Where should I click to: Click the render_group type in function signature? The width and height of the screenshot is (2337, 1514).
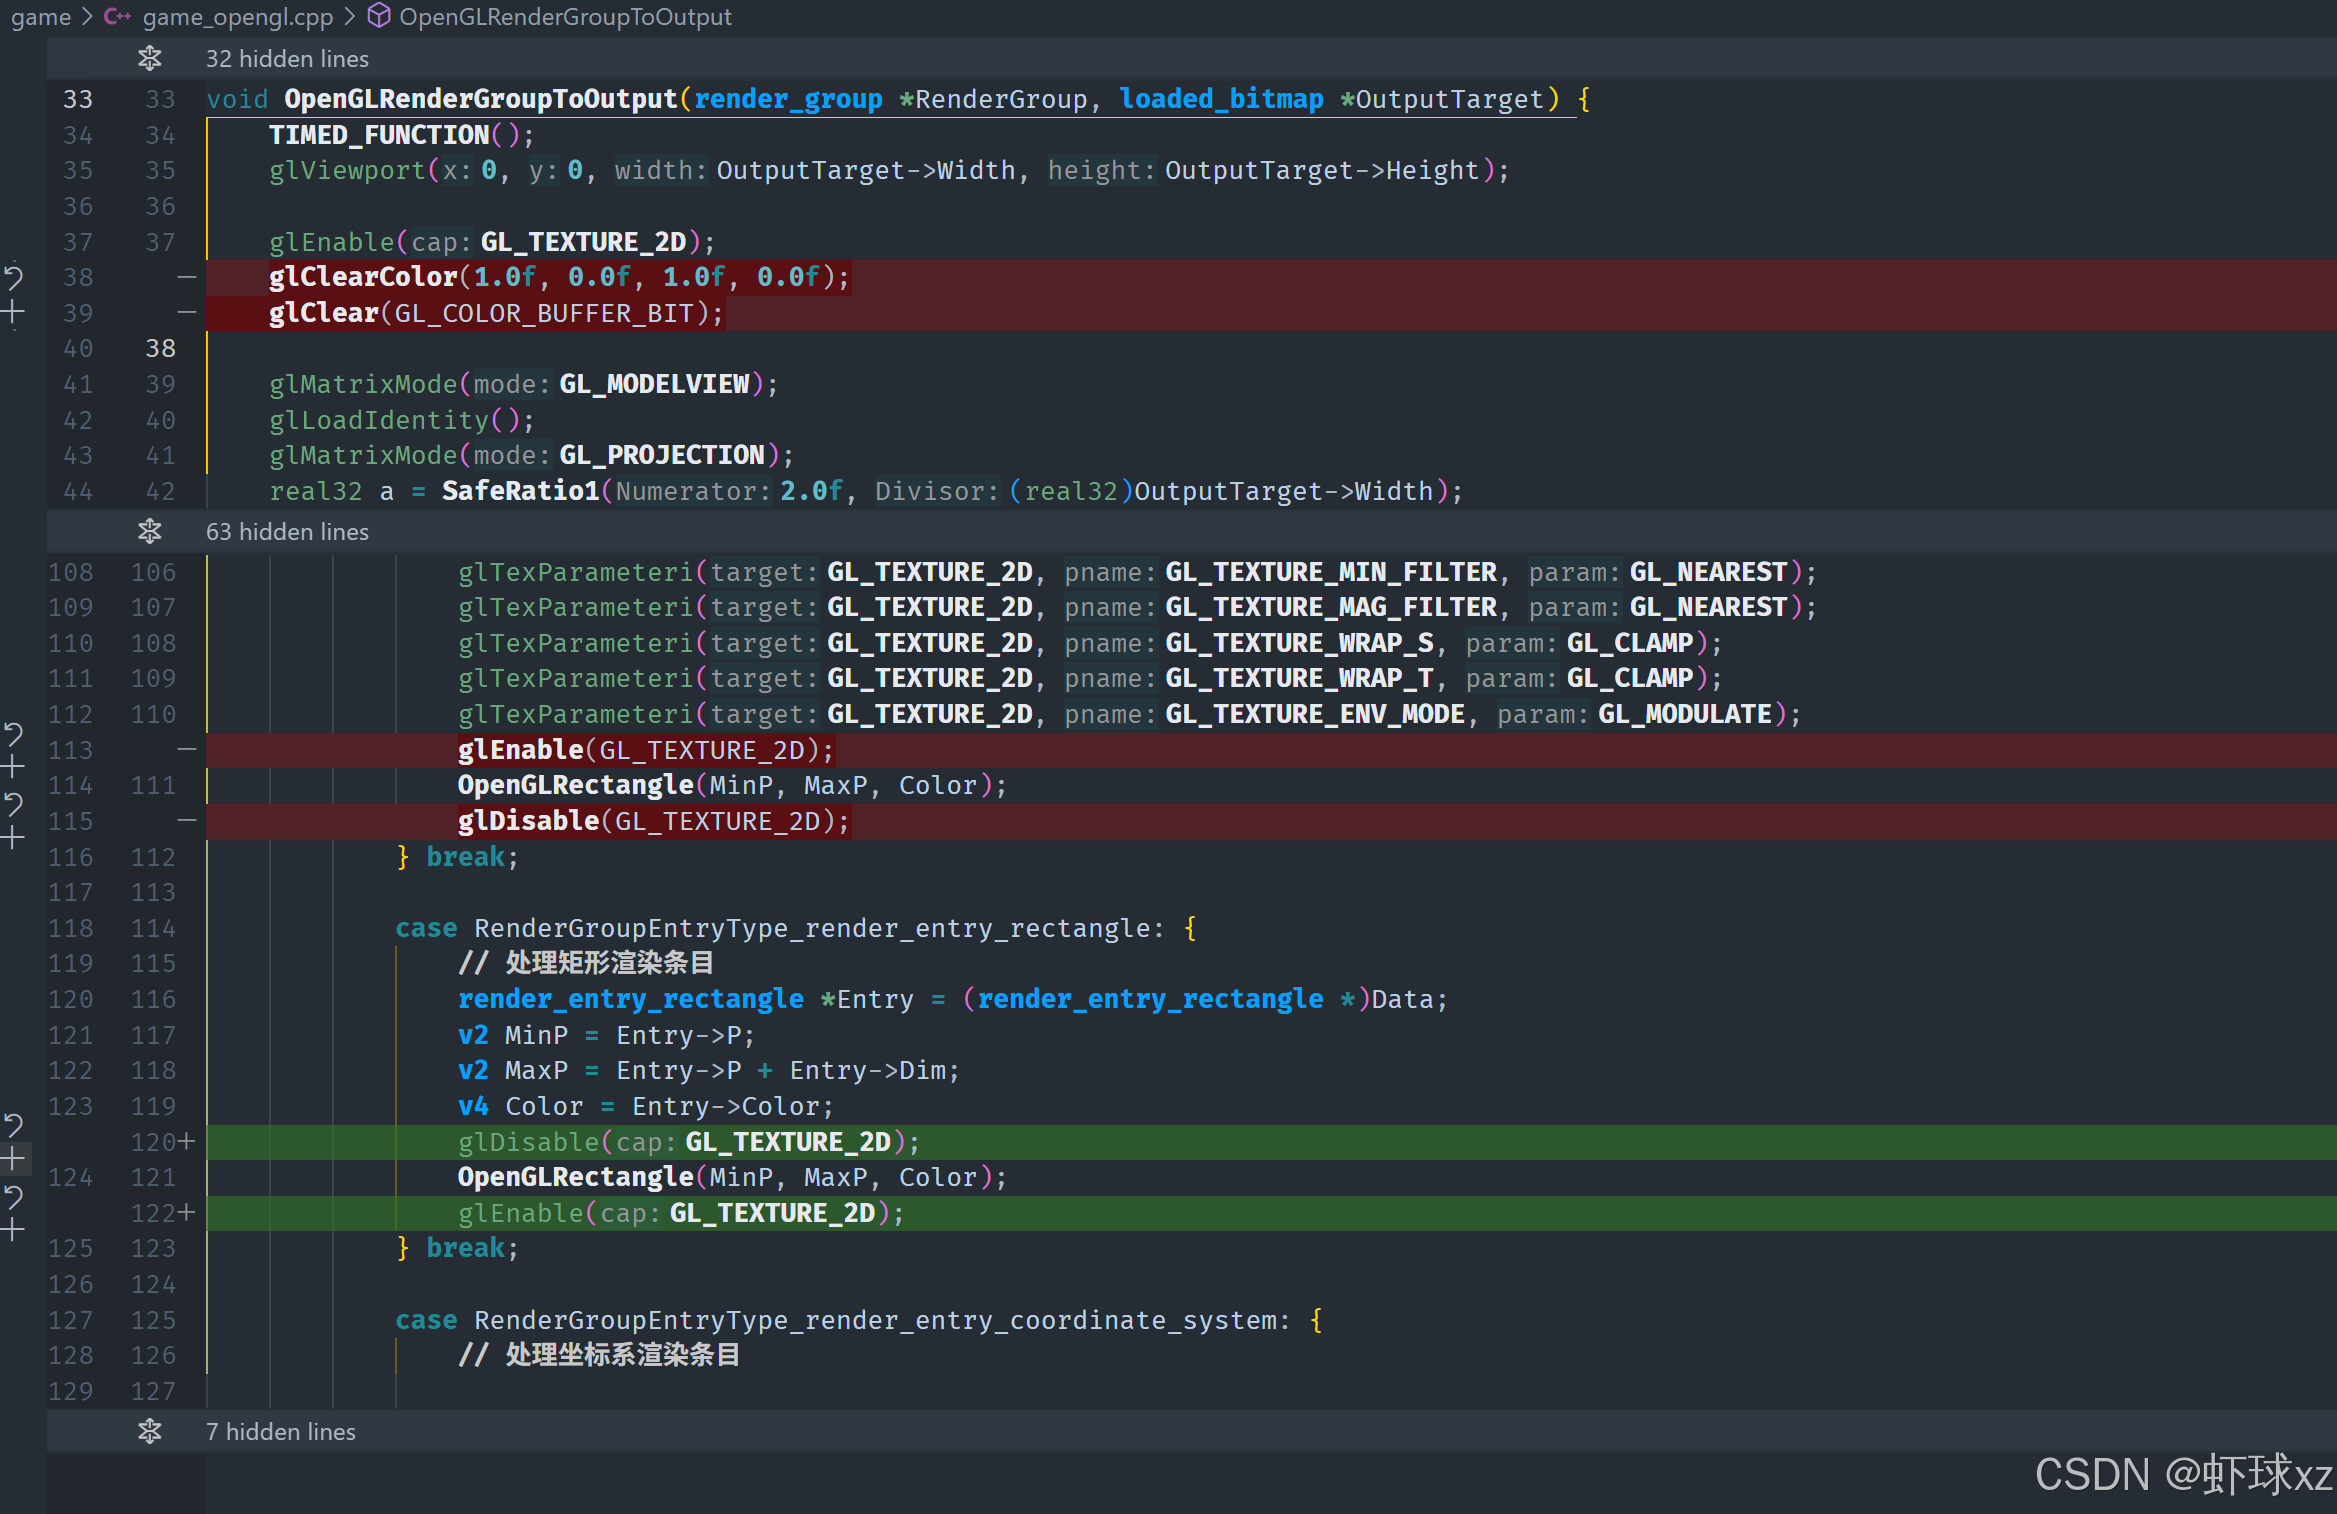(788, 99)
